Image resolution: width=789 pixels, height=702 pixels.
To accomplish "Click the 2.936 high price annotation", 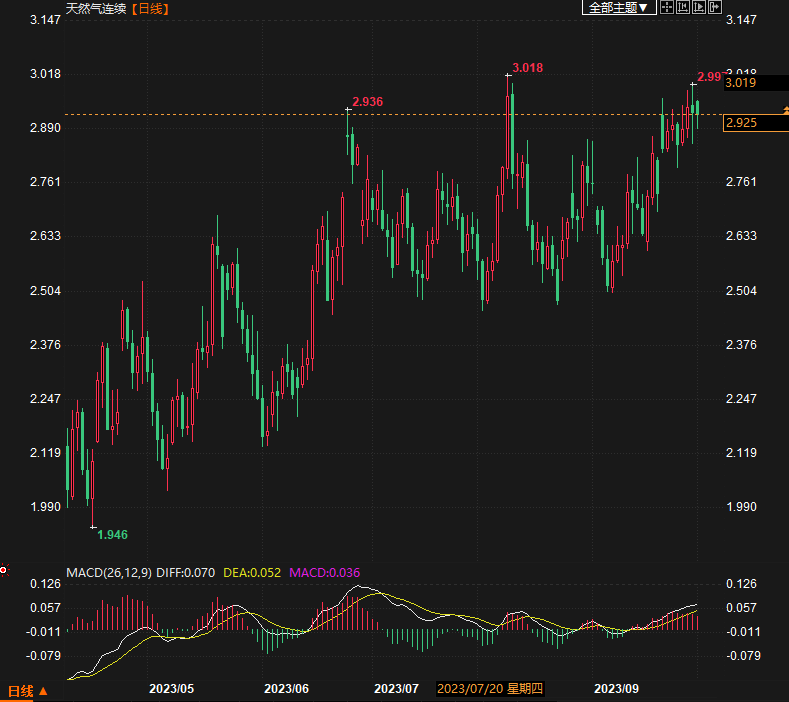I will [x=368, y=102].
